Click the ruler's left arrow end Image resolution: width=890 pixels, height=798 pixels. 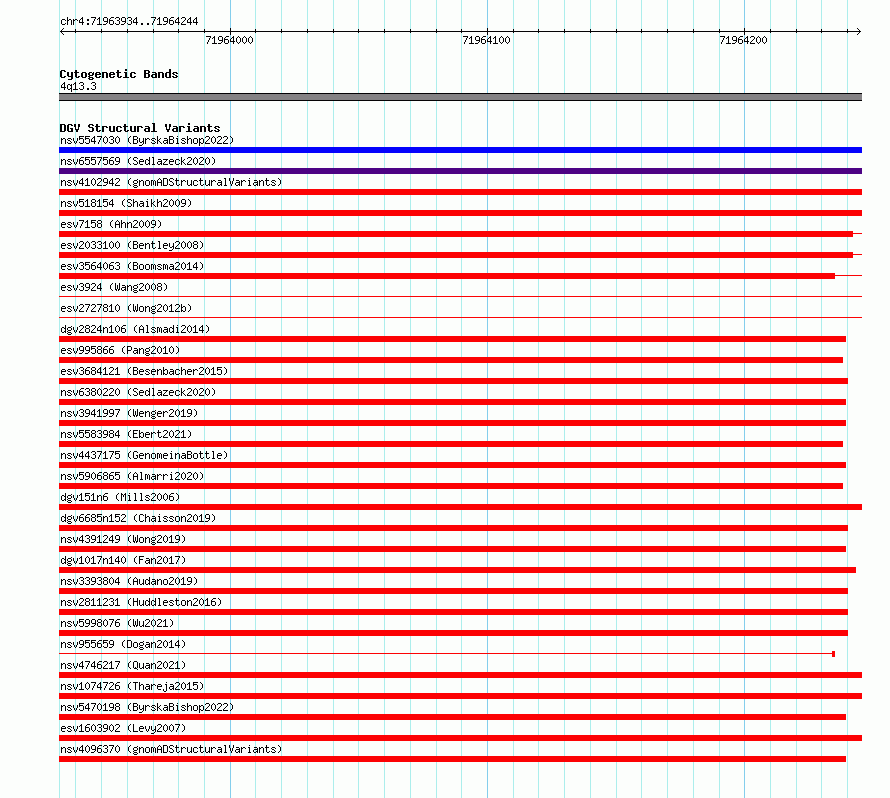(62, 32)
